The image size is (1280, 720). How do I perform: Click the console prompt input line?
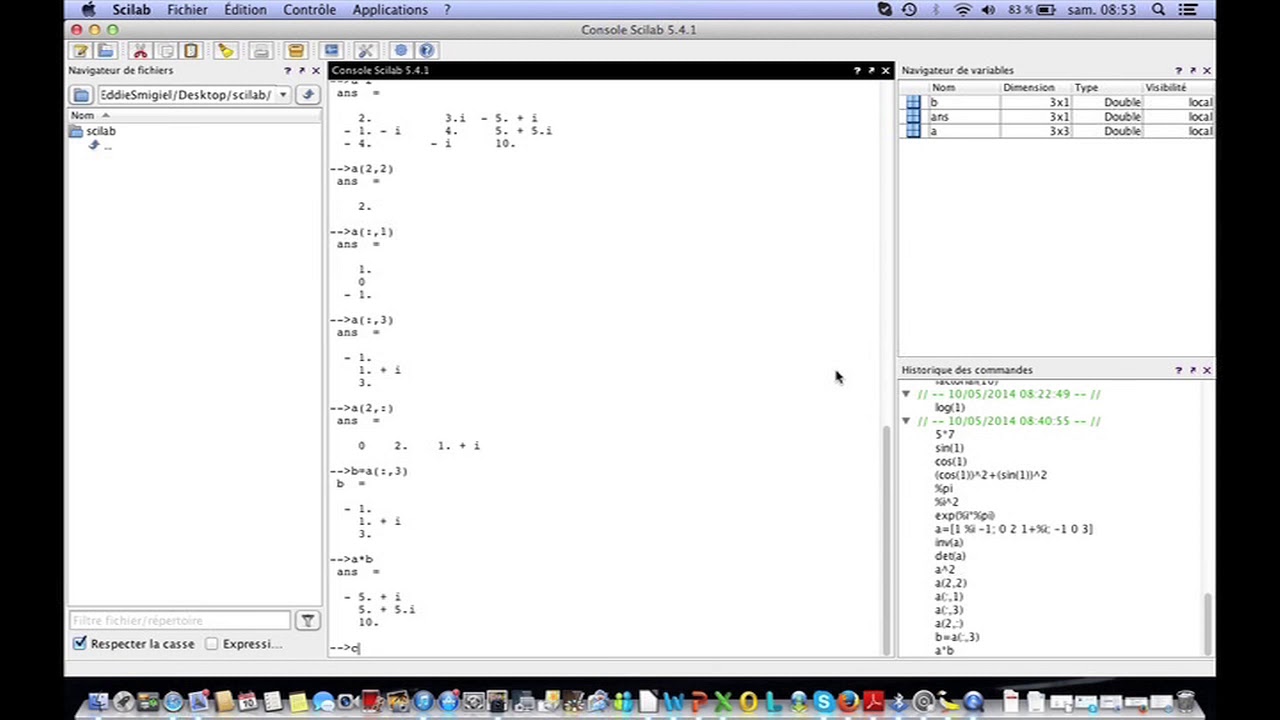click(x=605, y=648)
